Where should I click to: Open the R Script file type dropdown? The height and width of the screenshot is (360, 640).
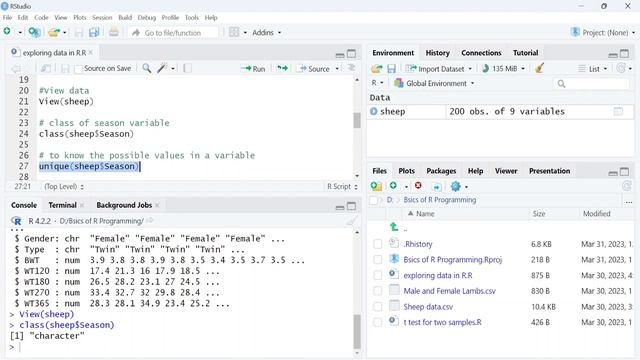coord(342,187)
